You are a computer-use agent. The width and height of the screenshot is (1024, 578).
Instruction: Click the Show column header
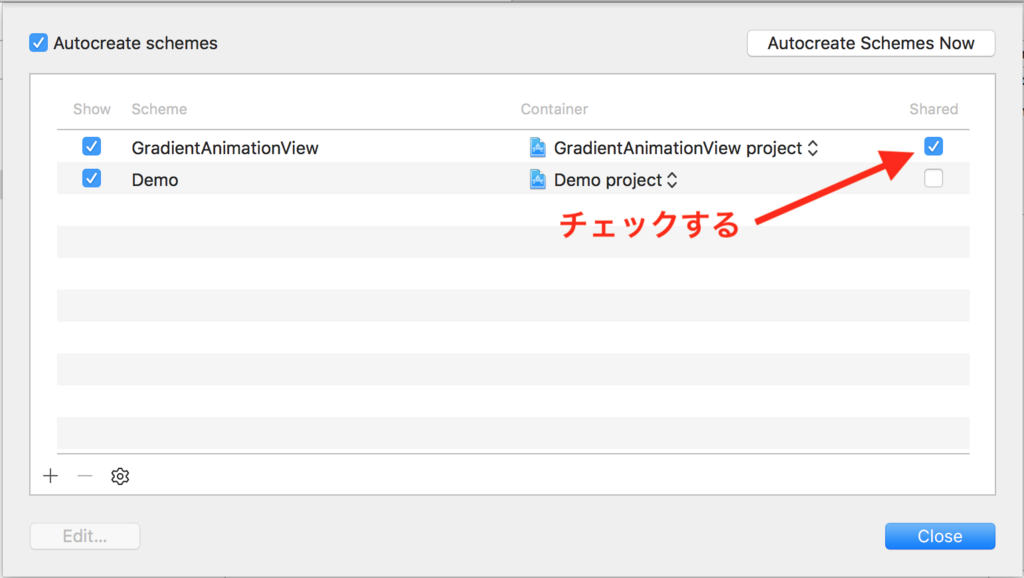click(x=91, y=109)
